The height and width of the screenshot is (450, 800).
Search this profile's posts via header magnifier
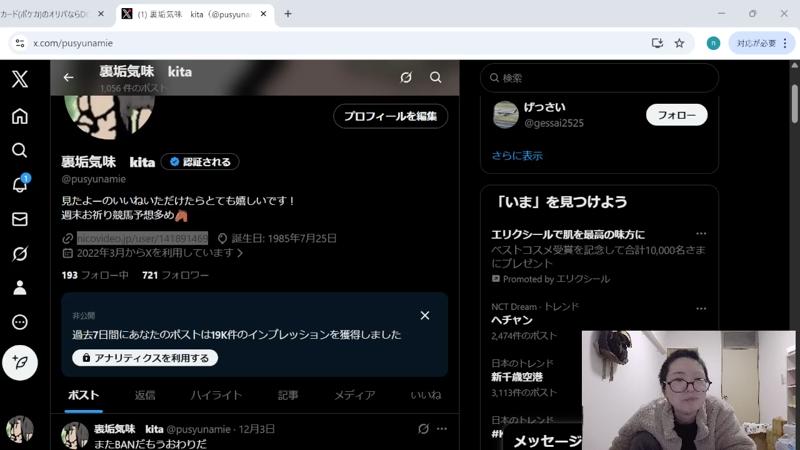pyautogui.click(x=436, y=77)
